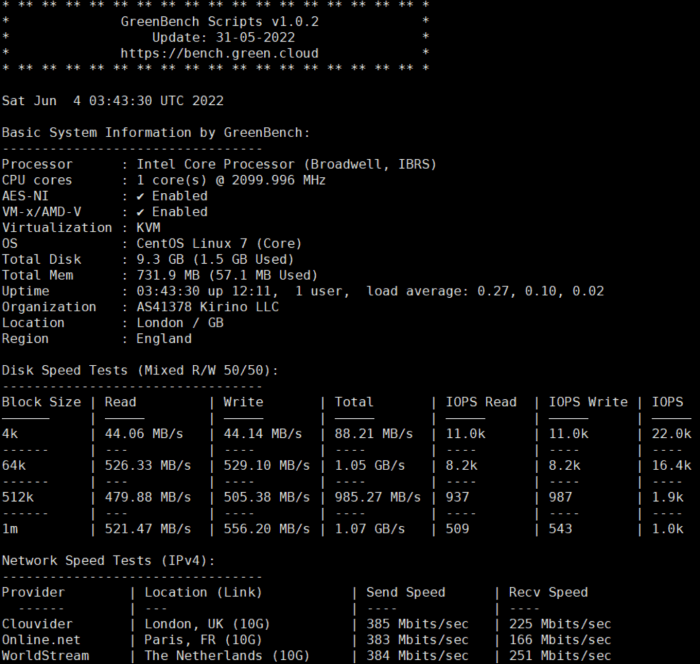Viewport: 700px width, 664px height.
Task: Click the provider name 'WorldStream'
Action: pyautogui.click(x=45, y=656)
